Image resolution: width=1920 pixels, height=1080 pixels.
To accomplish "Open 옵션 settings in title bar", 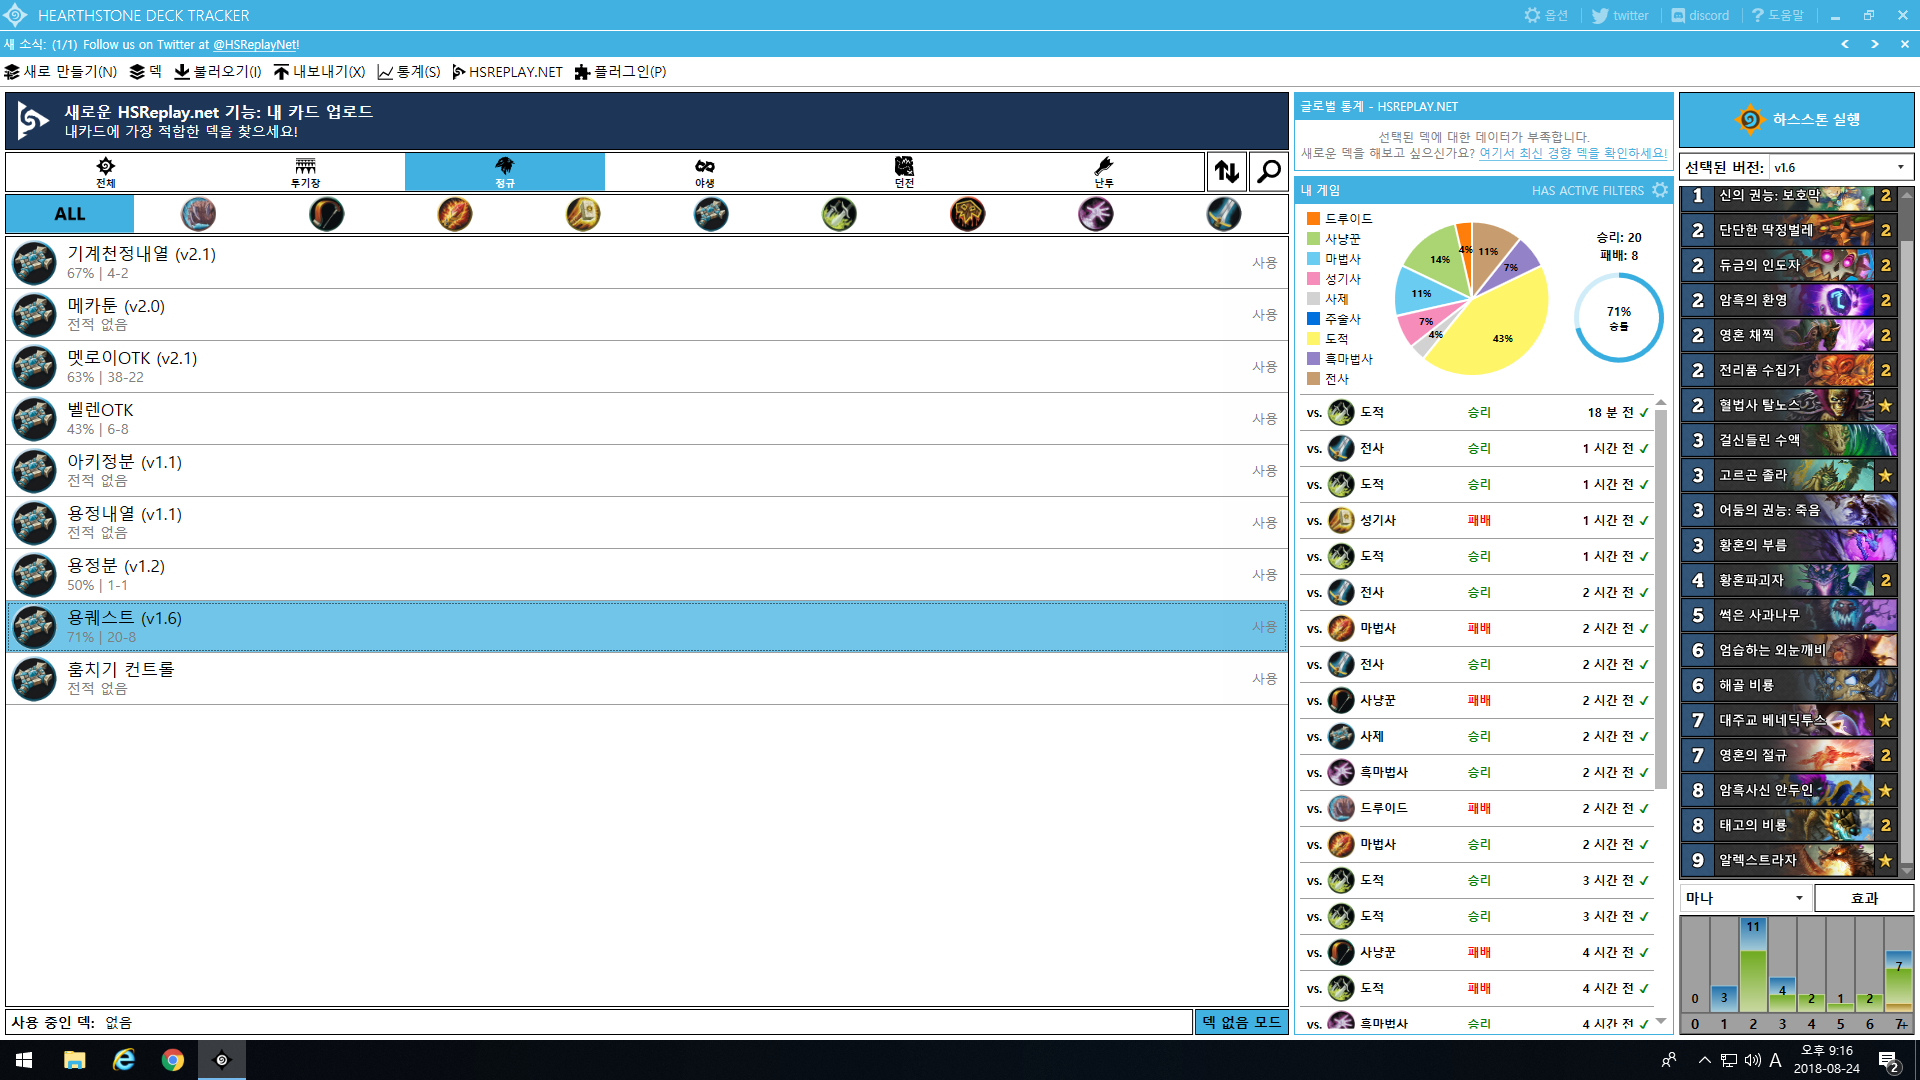I will coord(1546,15).
